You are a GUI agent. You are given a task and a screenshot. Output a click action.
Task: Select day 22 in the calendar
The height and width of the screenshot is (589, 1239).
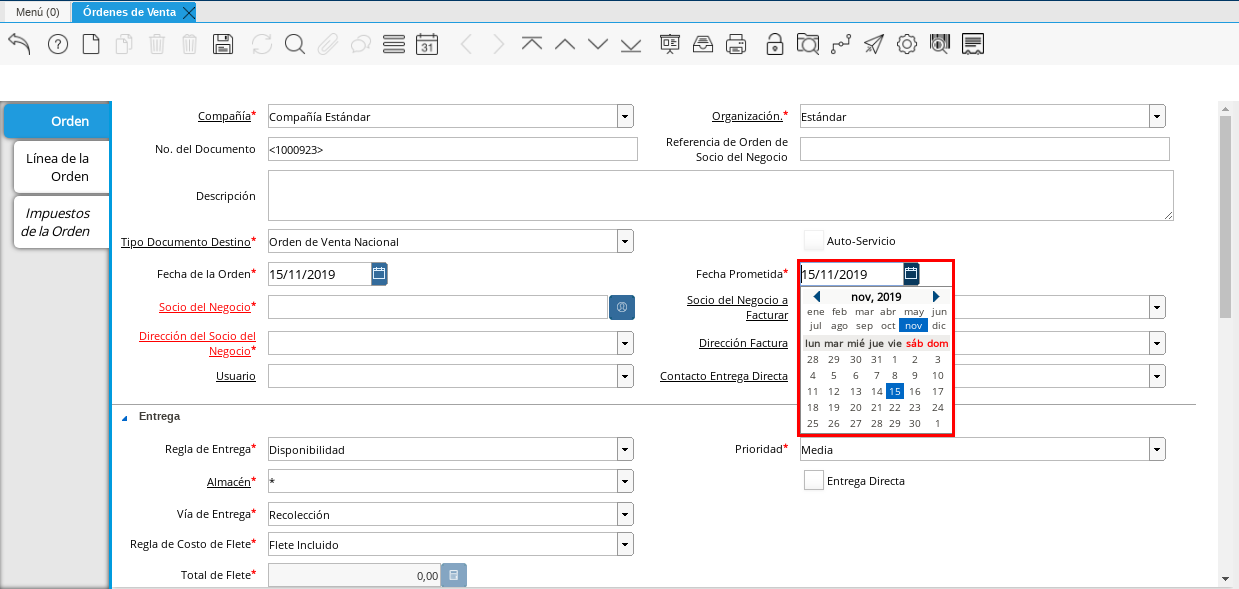[894, 407]
